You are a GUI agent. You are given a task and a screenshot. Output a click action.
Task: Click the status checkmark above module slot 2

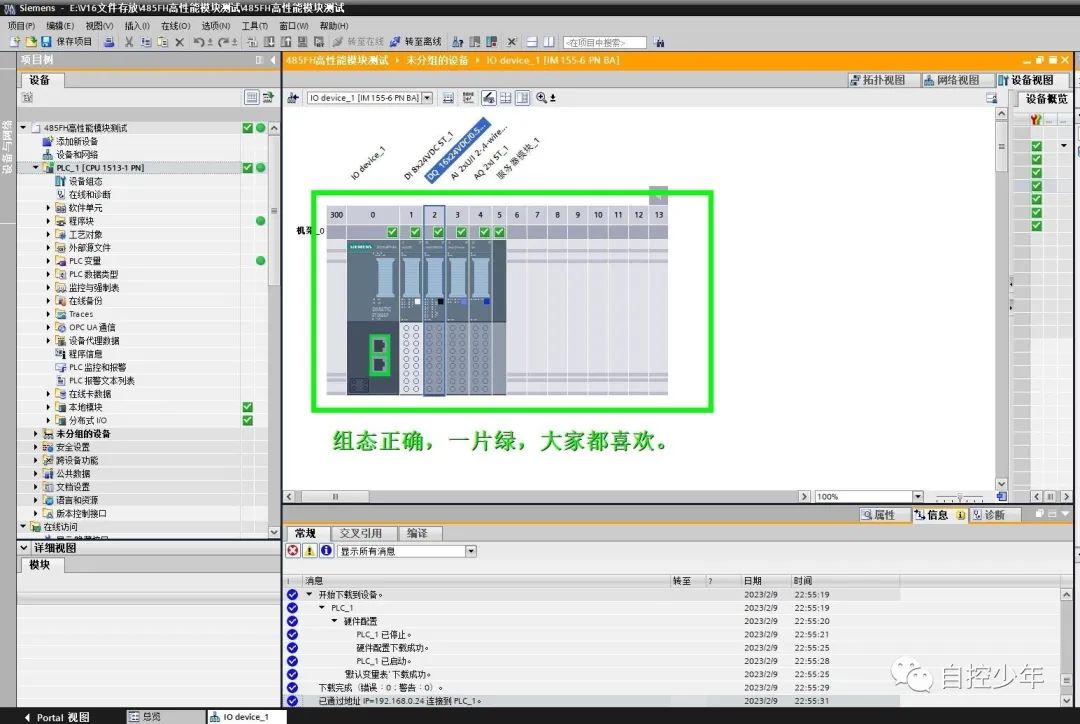tap(437, 230)
